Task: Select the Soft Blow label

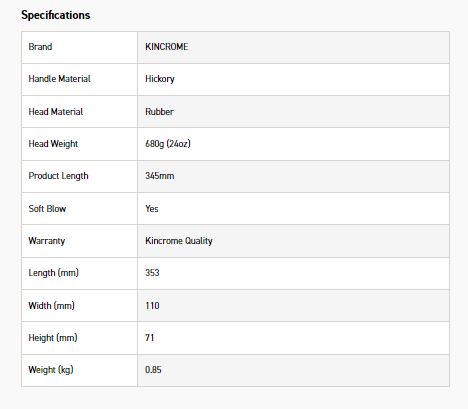Action: (47, 209)
